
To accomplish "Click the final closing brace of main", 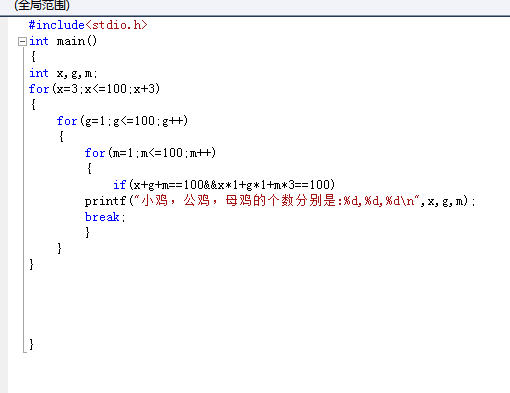I will pyautogui.click(x=31, y=344).
